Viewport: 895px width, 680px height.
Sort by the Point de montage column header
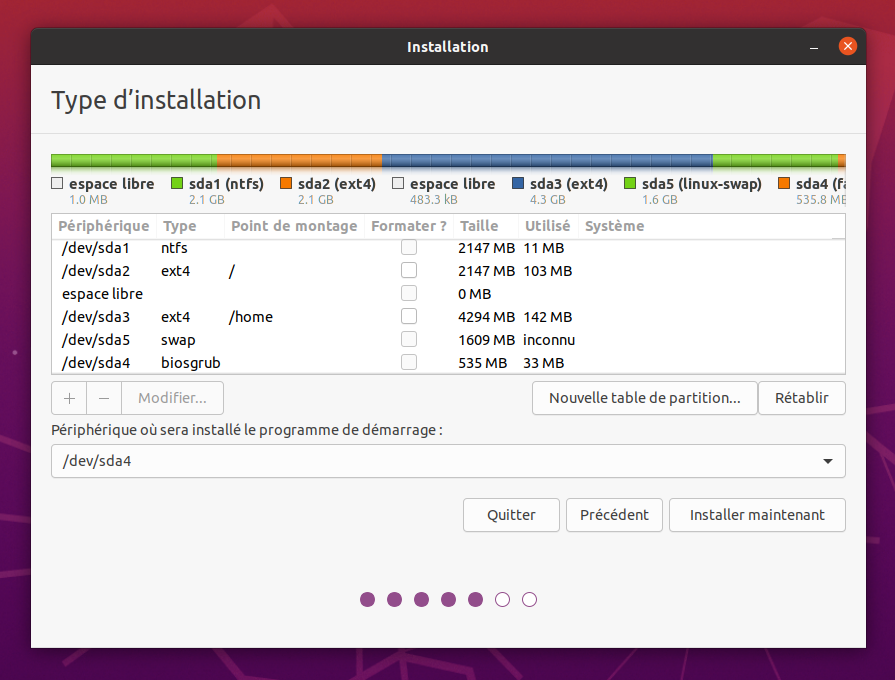[295, 226]
